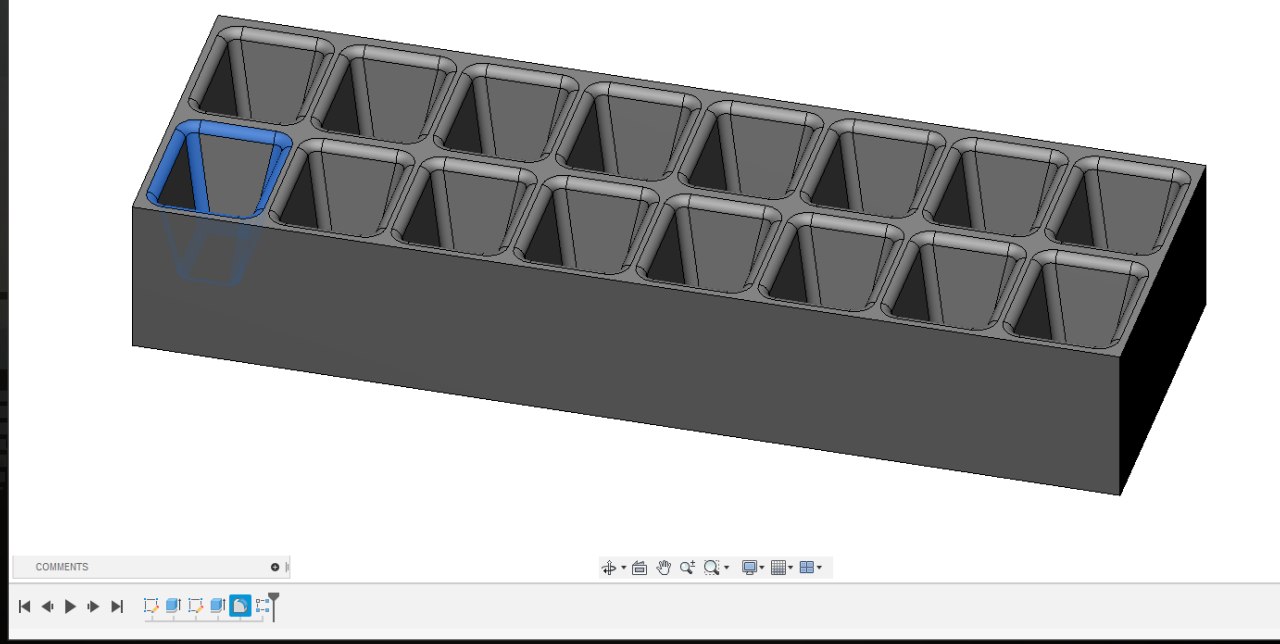The image size is (1280, 644).
Task: Select the second sketch feature in timeline
Action: click(196, 606)
